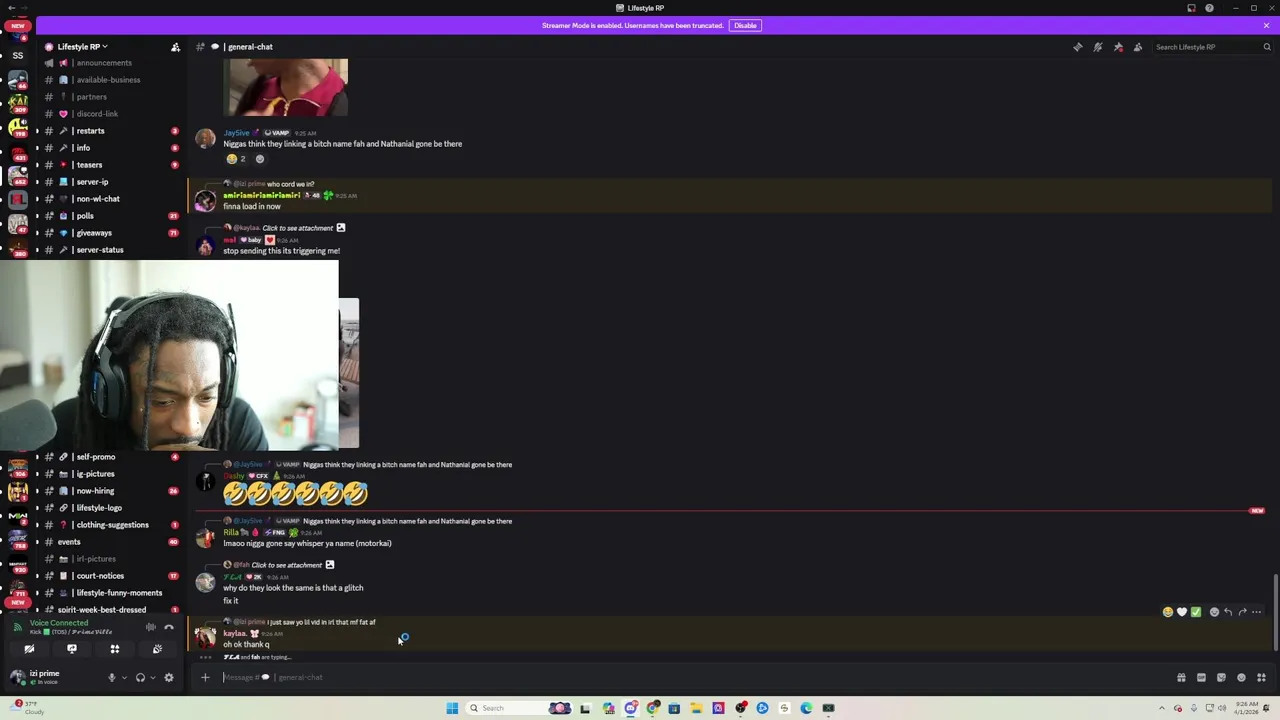This screenshot has height=720, width=1280.
Task: Open the Lifestyle RP server dropdown
Action: tap(82, 46)
